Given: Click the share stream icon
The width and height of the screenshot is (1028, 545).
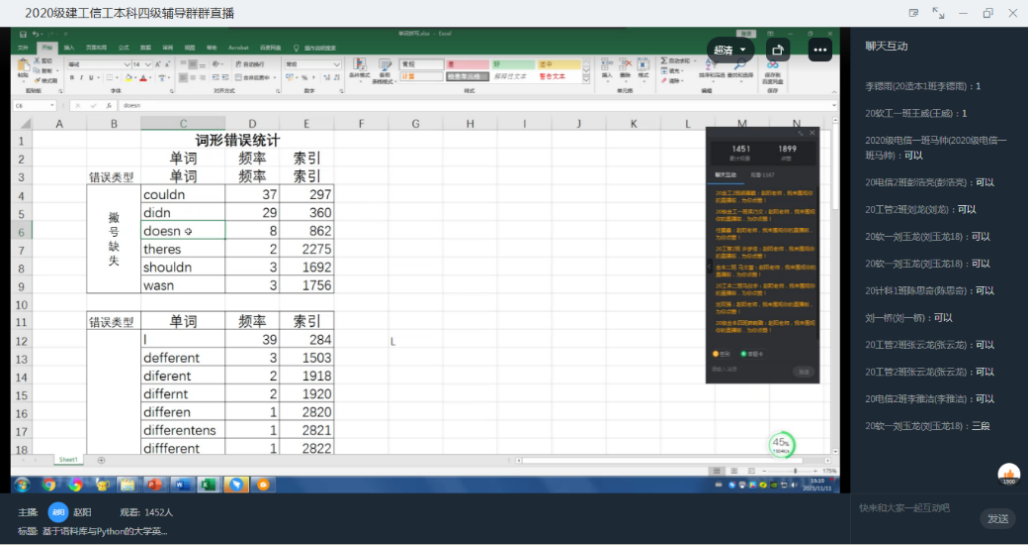Looking at the screenshot, I should (777, 49).
